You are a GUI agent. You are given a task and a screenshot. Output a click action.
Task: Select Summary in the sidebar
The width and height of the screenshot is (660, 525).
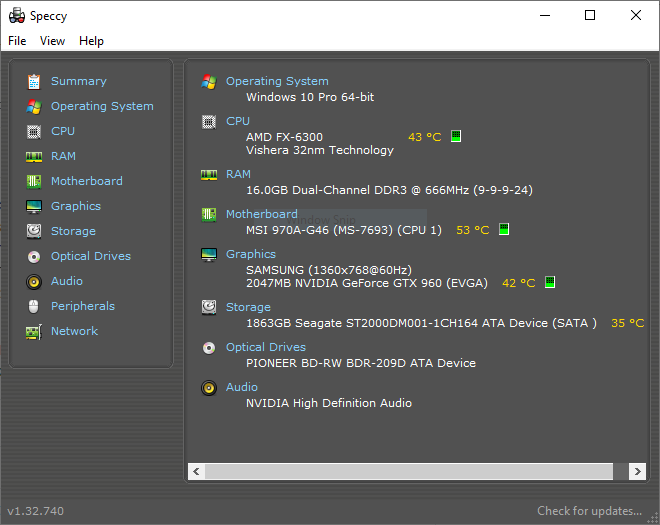click(79, 81)
